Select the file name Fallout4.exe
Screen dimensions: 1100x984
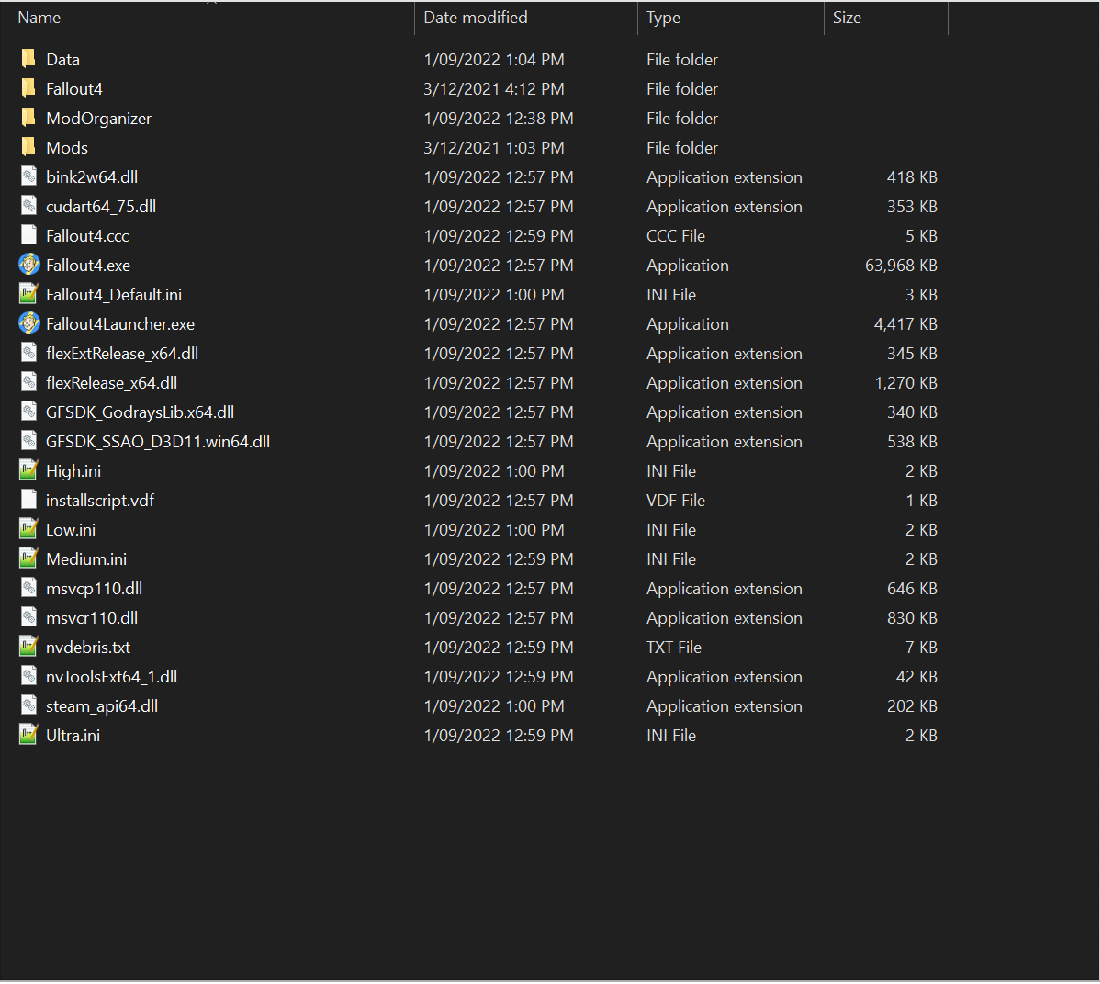88,266
